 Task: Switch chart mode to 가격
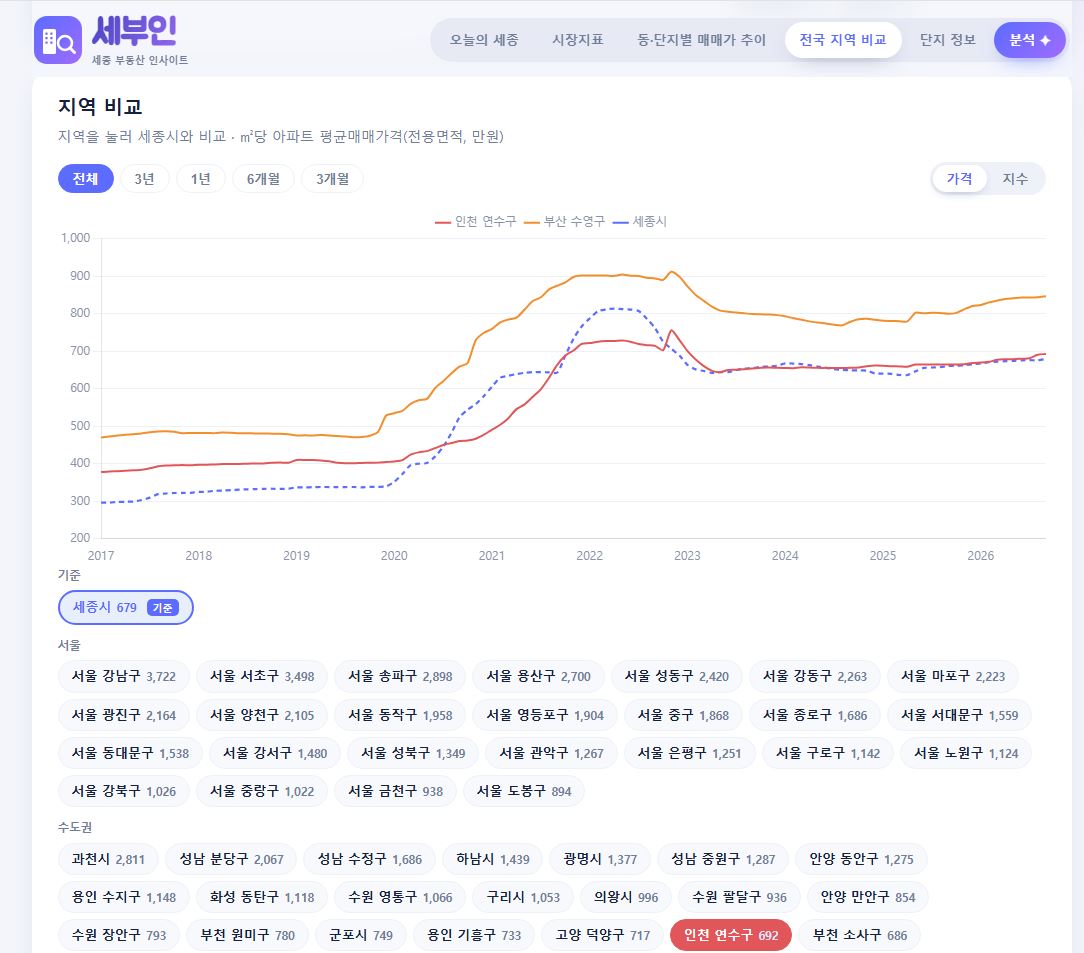pyautogui.click(x=960, y=179)
